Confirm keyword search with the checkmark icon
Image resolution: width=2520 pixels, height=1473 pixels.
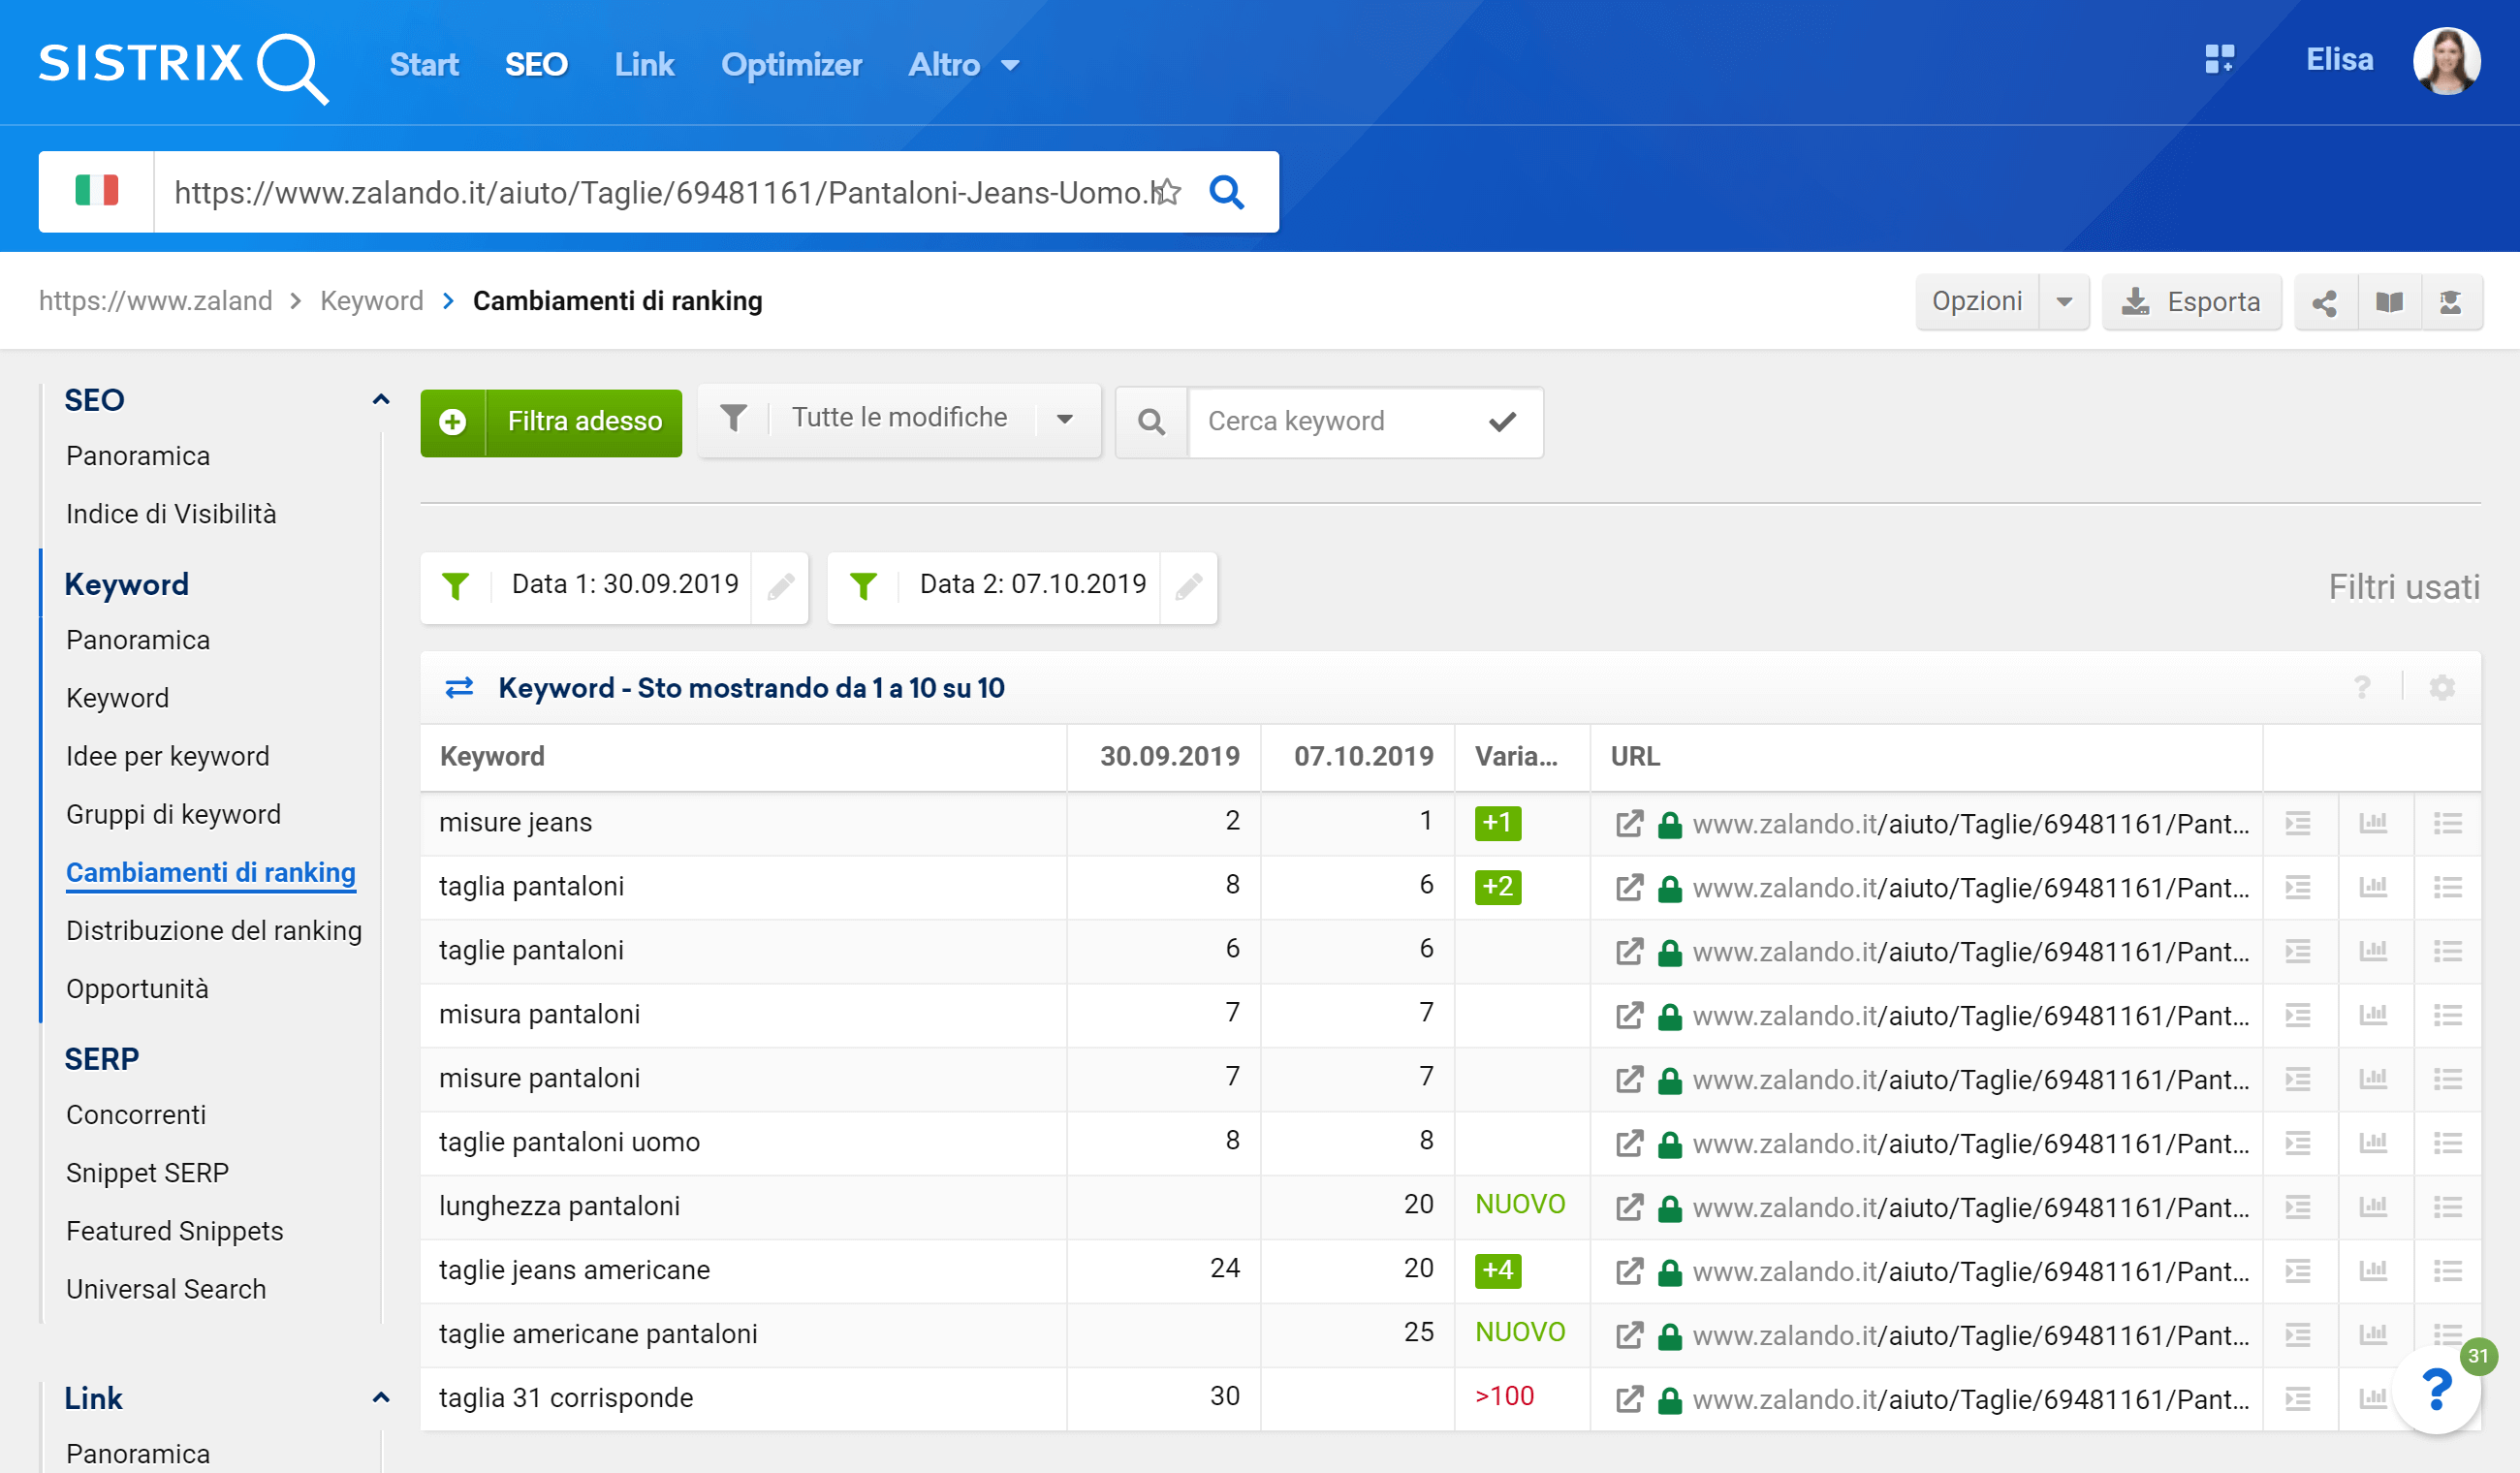click(x=1502, y=422)
